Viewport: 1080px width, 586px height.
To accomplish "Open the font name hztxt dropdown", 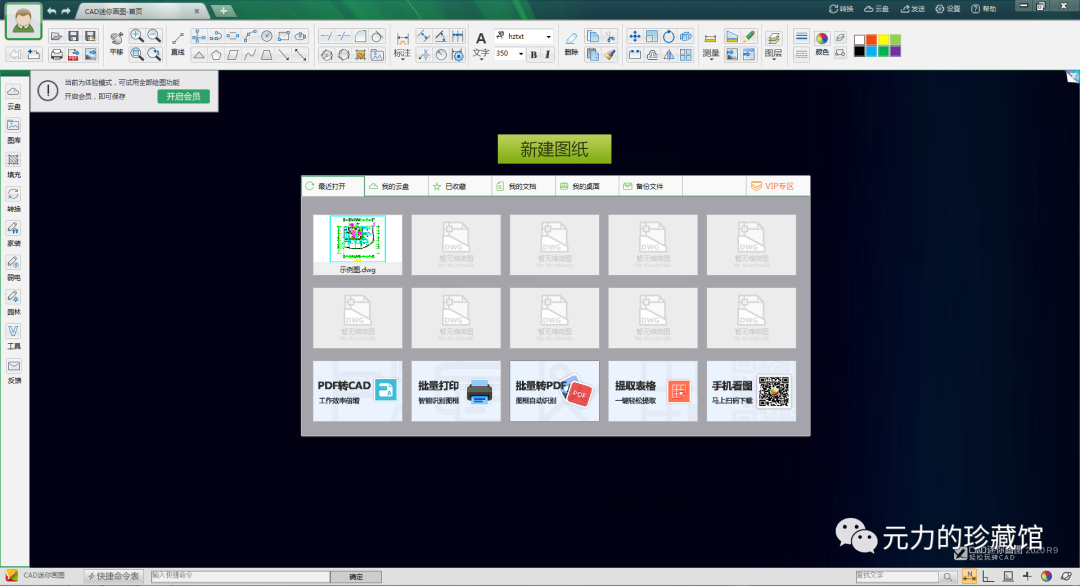I will coord(548,36).
